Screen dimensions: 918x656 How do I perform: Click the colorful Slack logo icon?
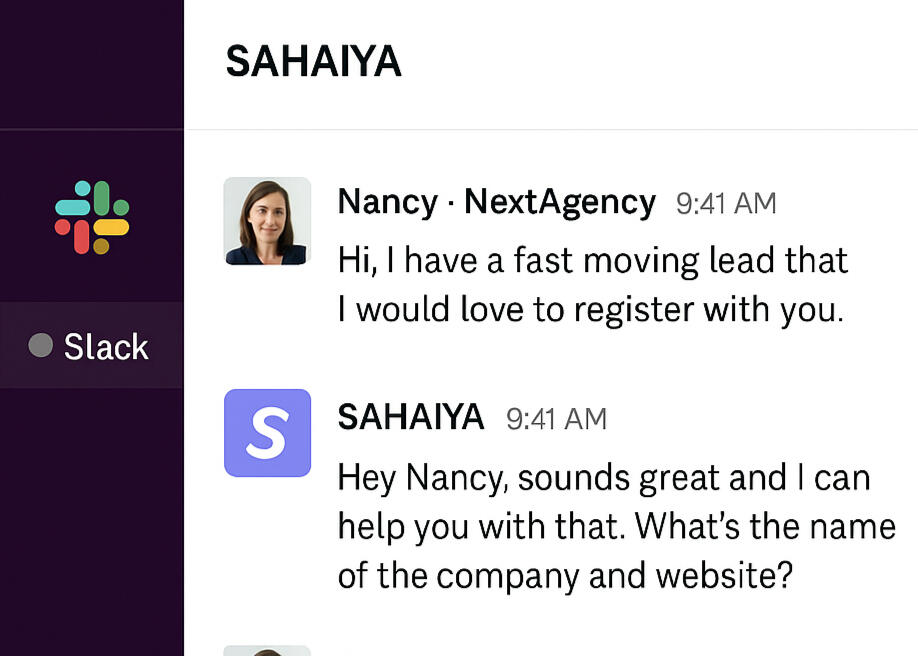click(x=92, y=217)
